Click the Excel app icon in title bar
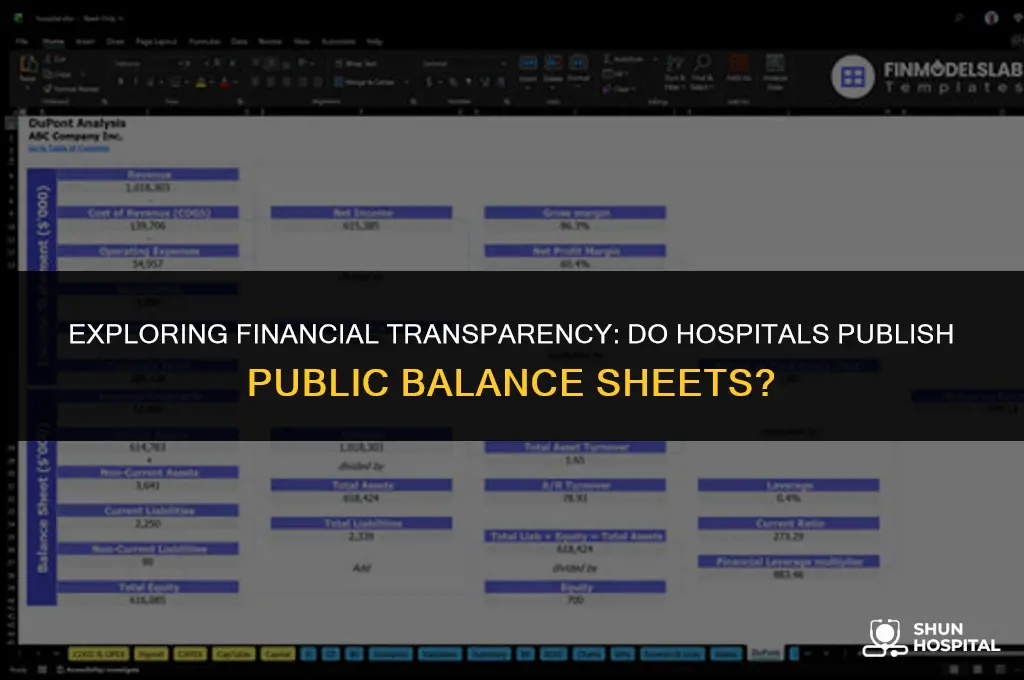Screen dimensions: 1024x680 18,18
